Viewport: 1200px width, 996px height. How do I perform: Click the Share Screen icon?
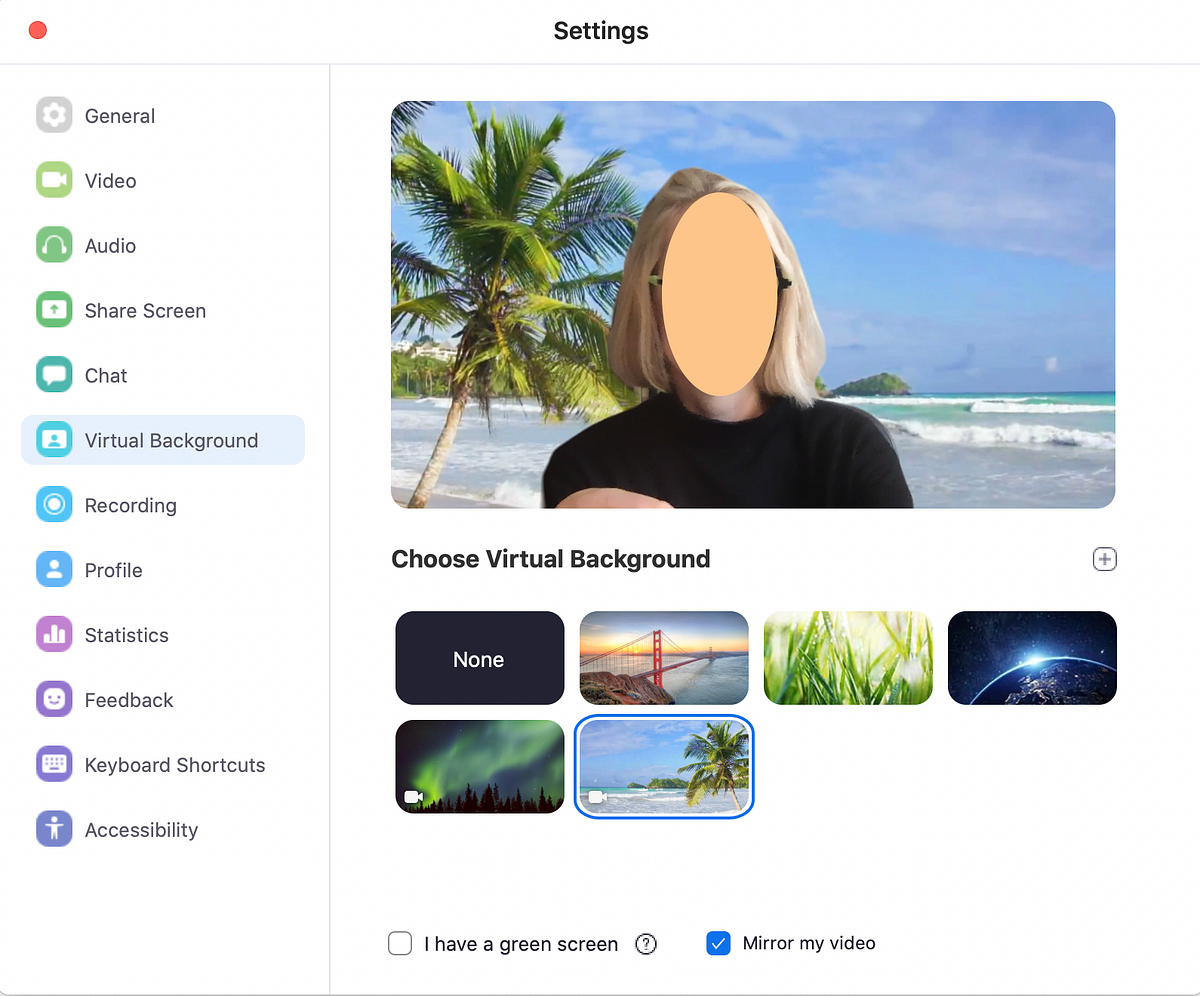(54, 311)
